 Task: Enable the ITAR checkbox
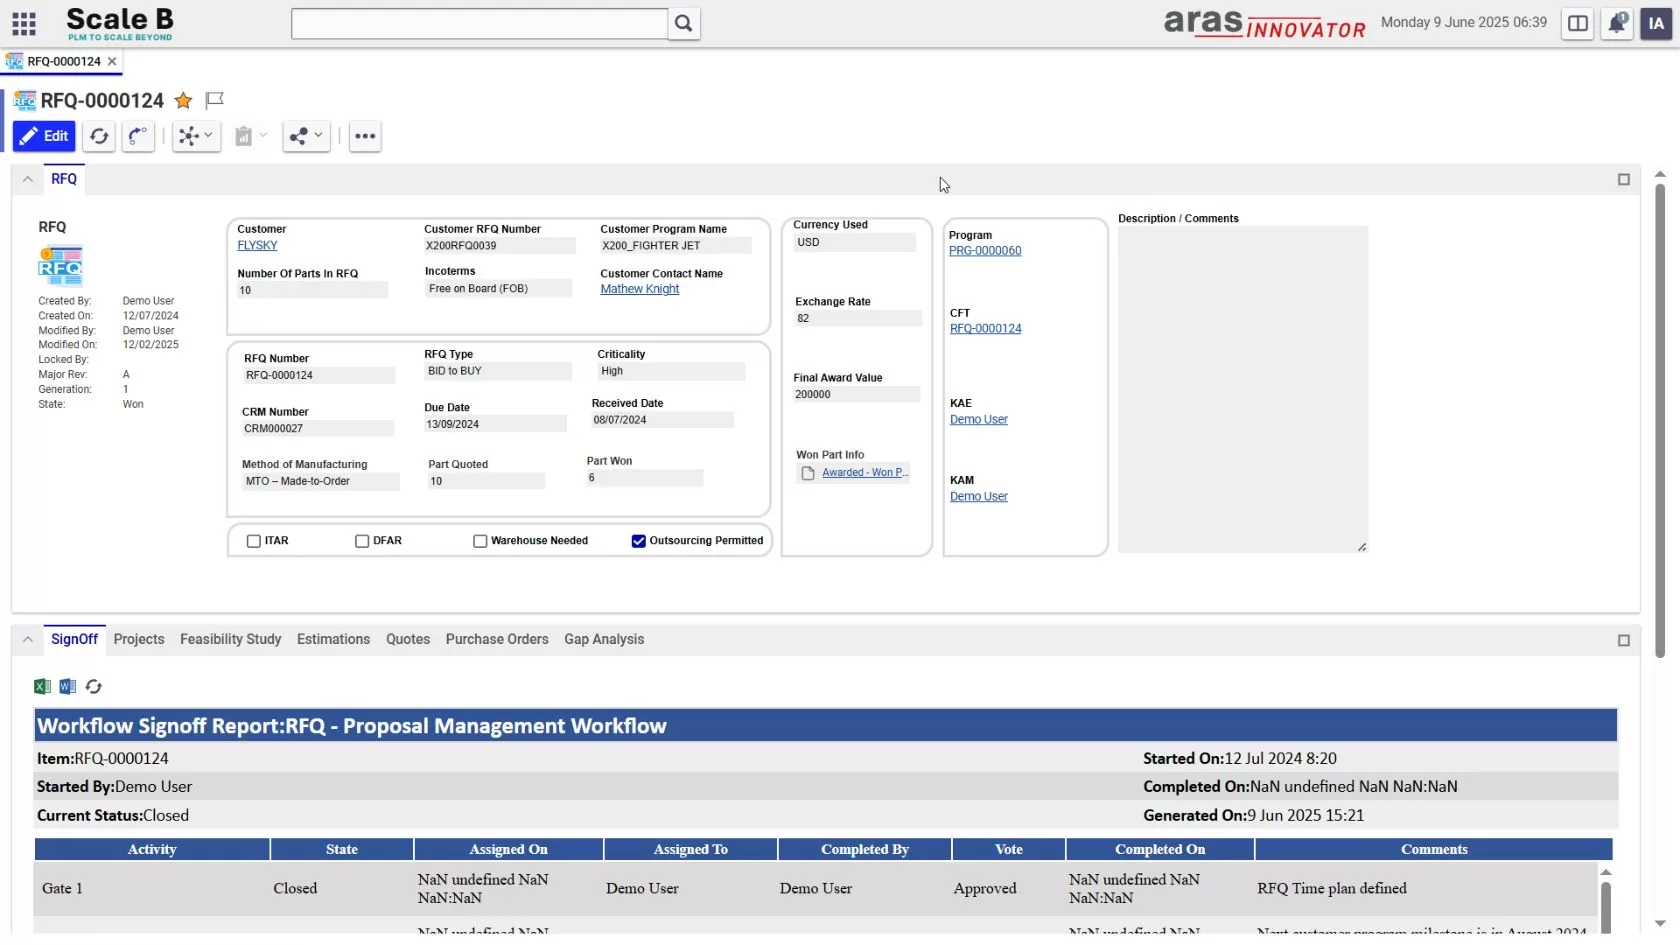[x=254, y=540]
